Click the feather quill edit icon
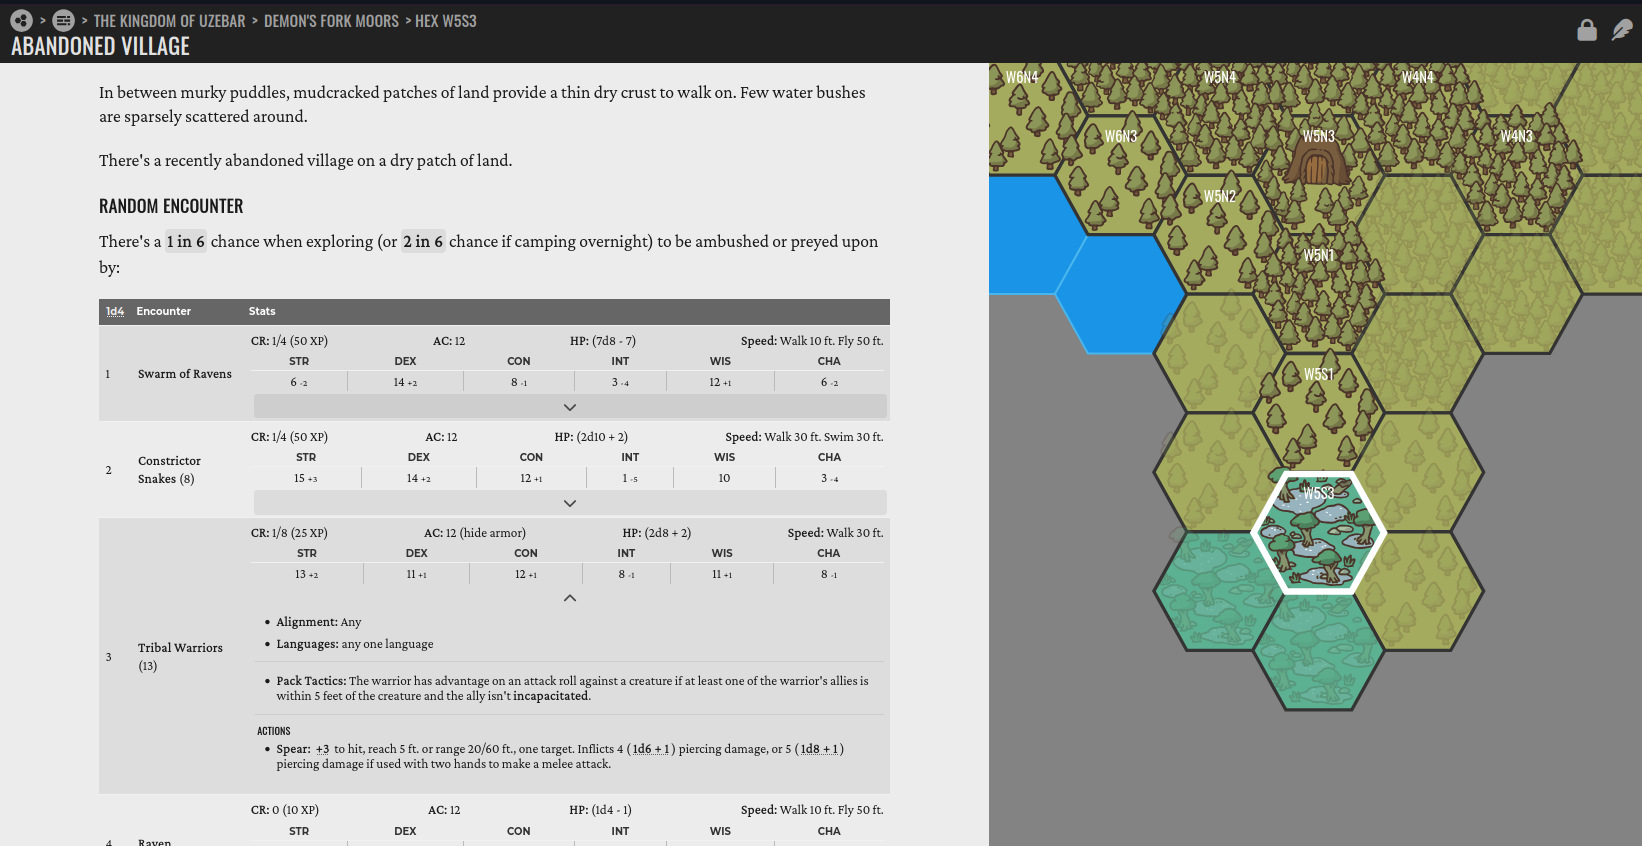This screenshot has height=846, width=1642. pyautogui.click(x=1622, y=30)
